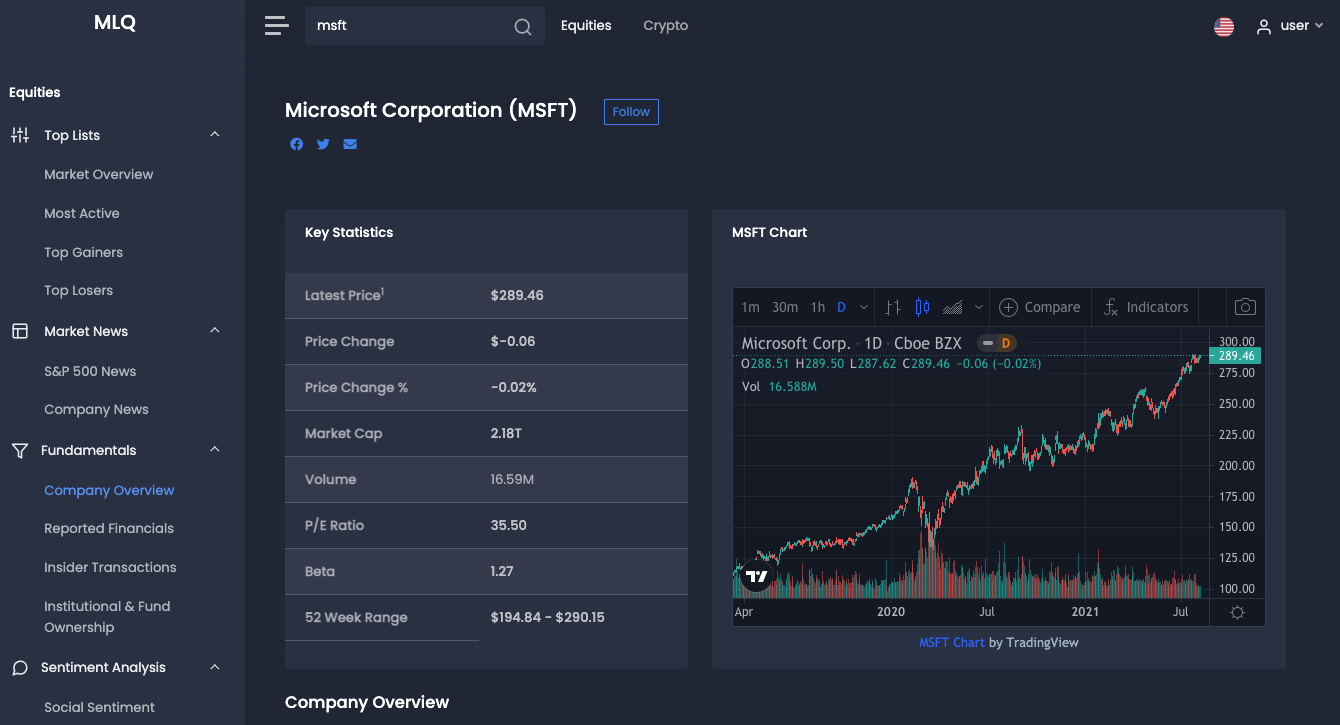
Task: Switch to the Crypto tab
Action: pos(665,26)
